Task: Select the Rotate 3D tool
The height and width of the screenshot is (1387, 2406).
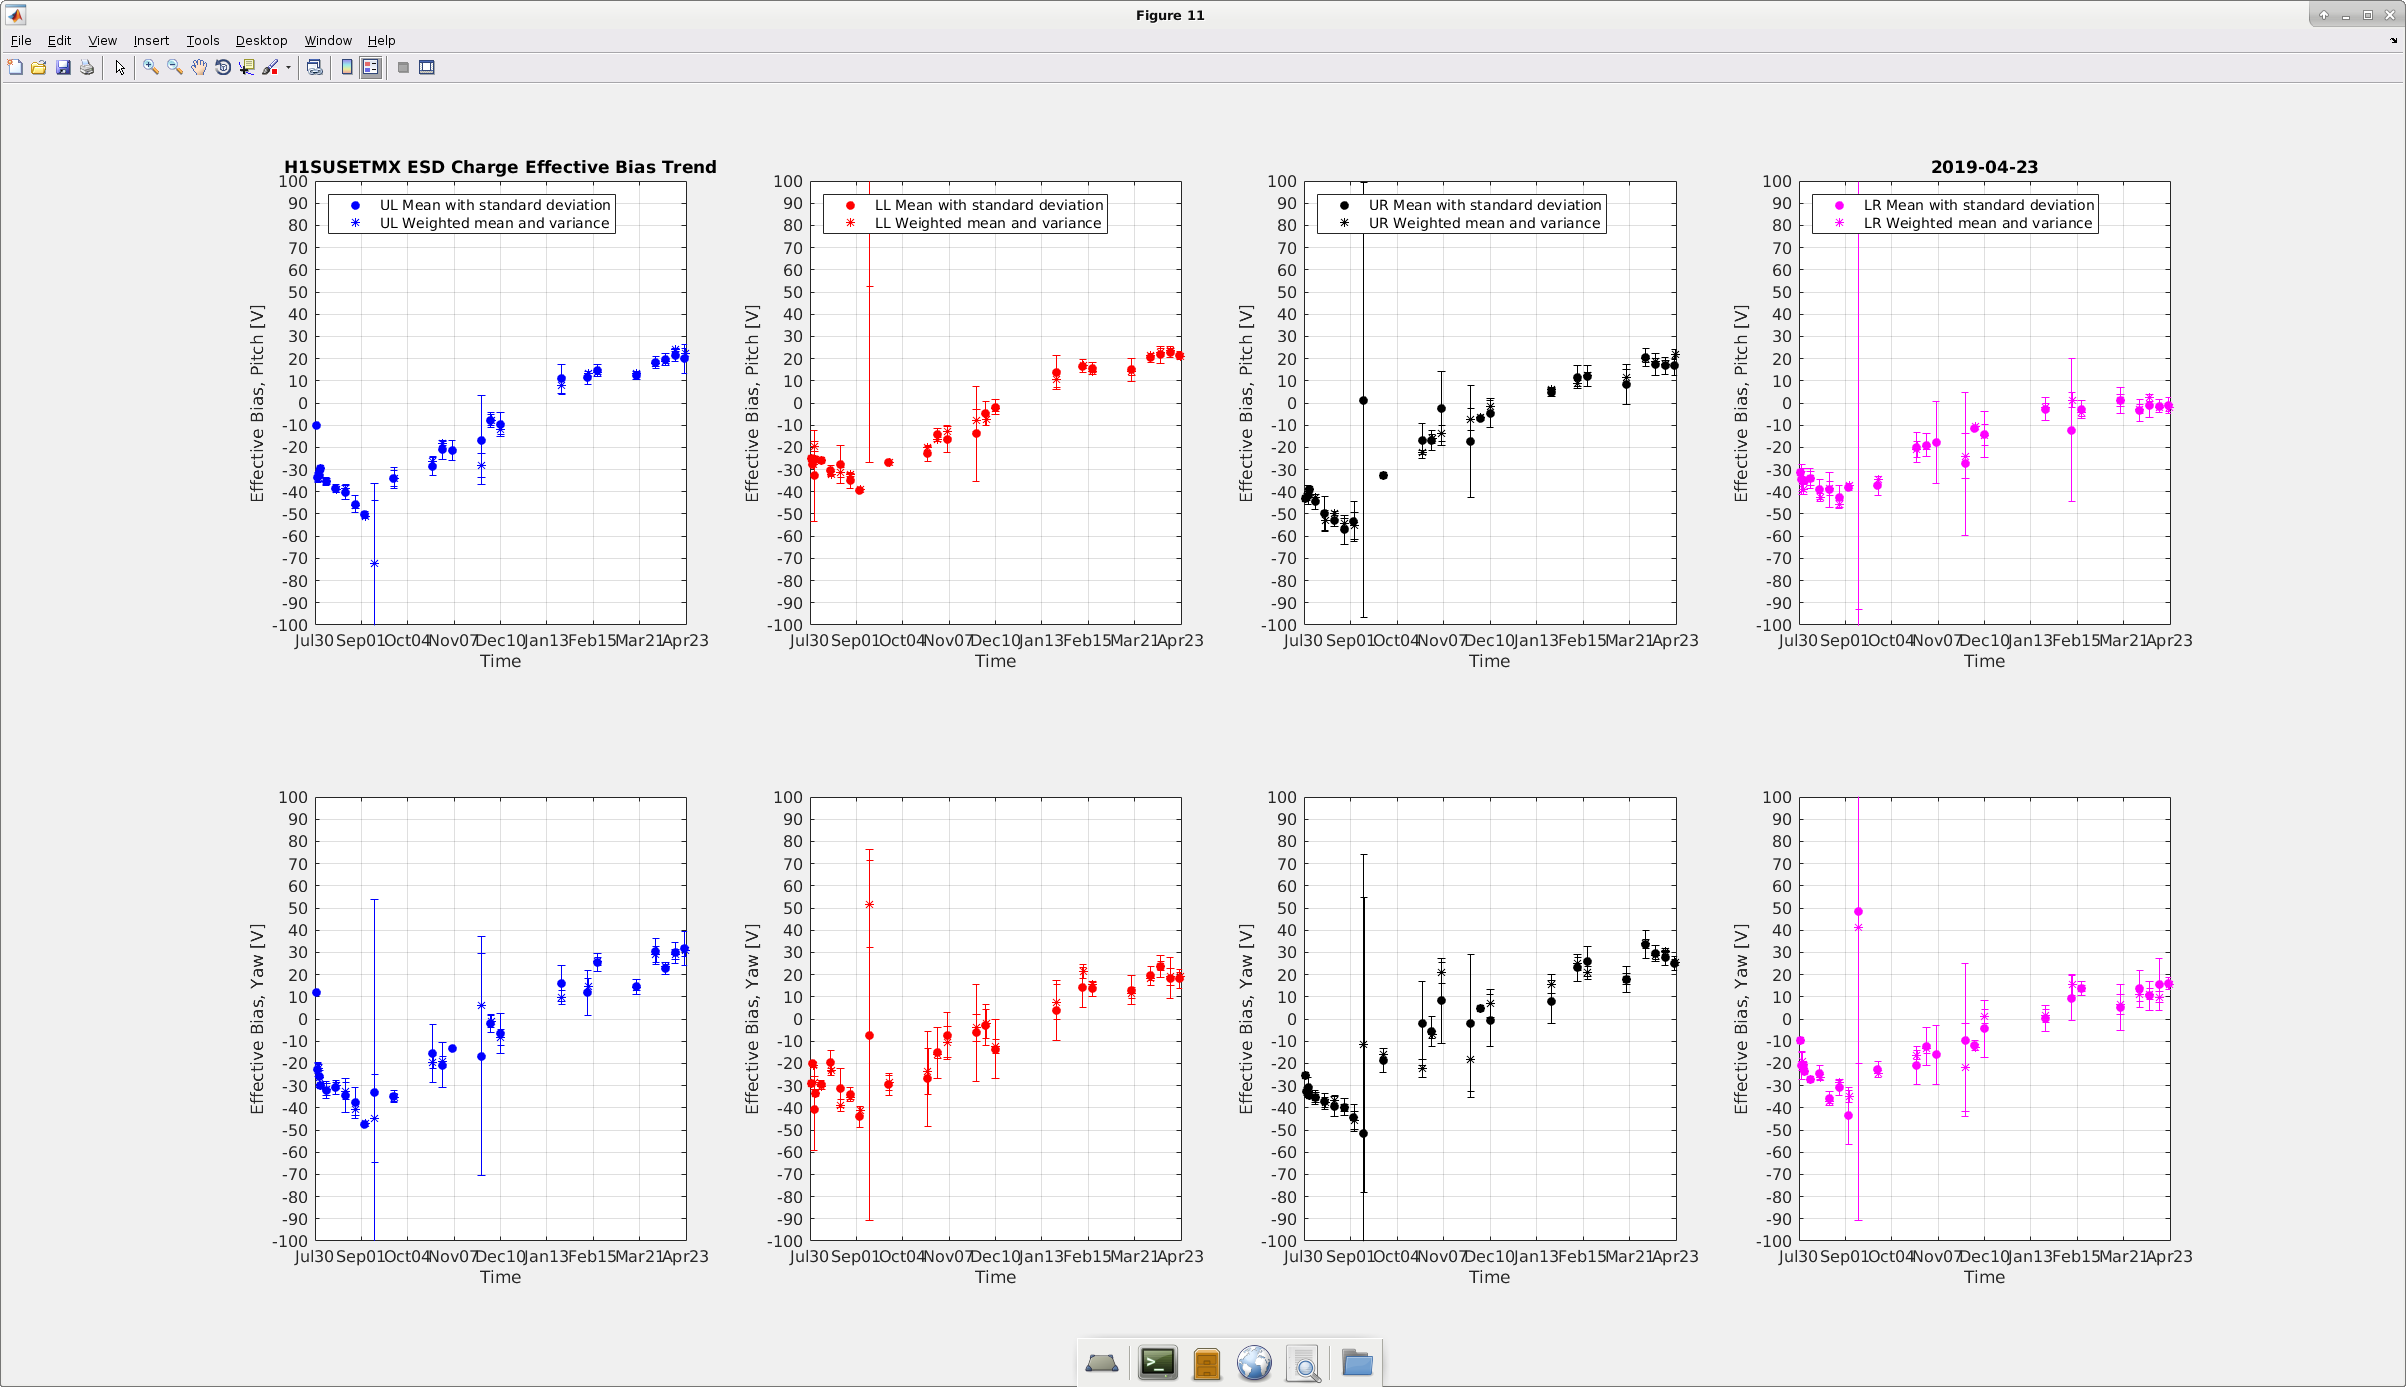Action: pyautogui.click(x=223, y=68)
